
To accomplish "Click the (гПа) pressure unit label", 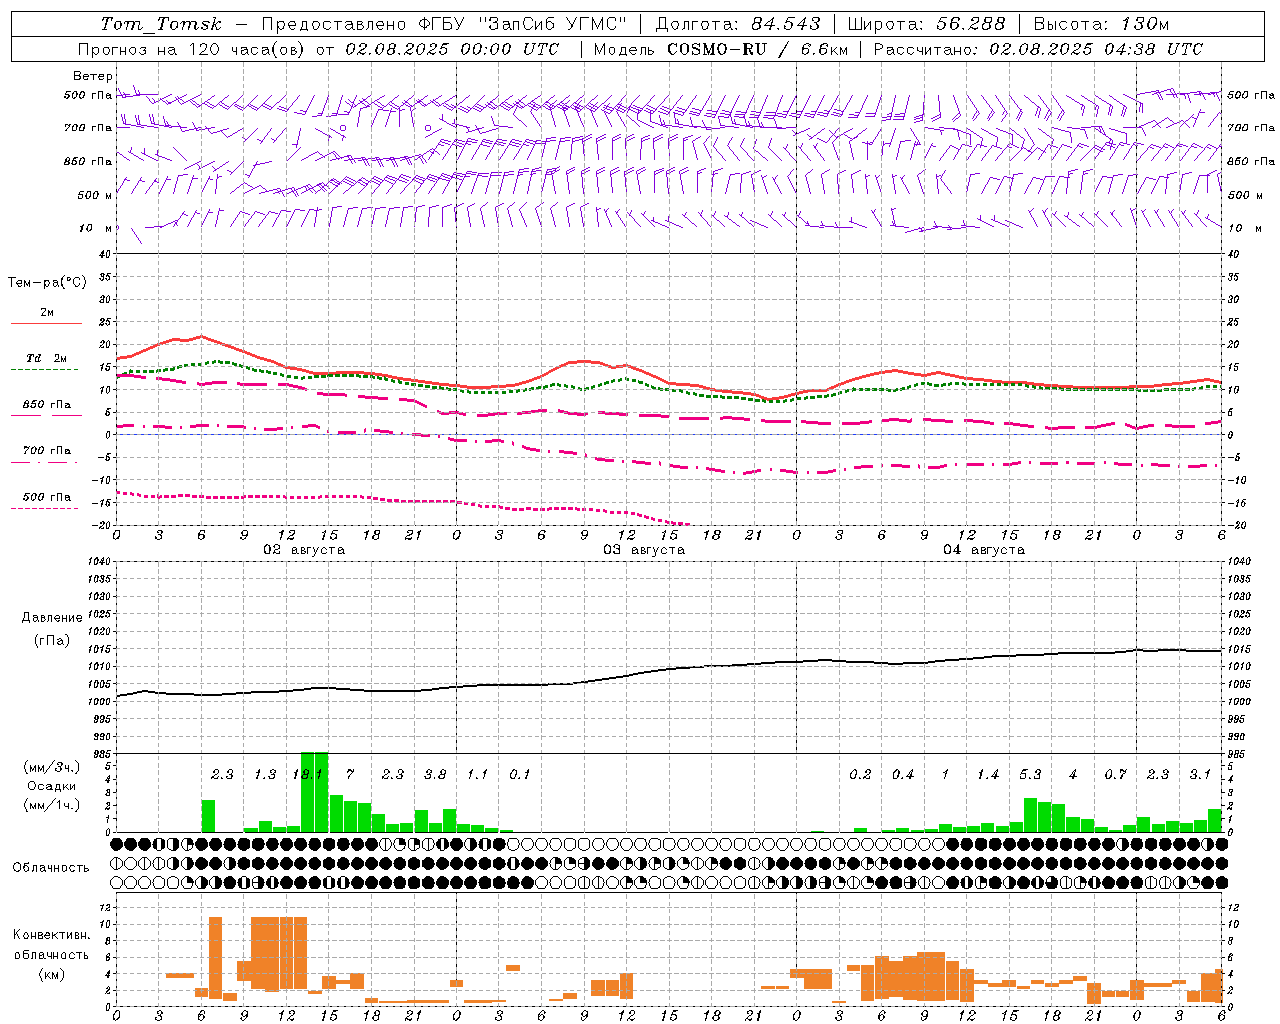I will (x=52, y=641).
